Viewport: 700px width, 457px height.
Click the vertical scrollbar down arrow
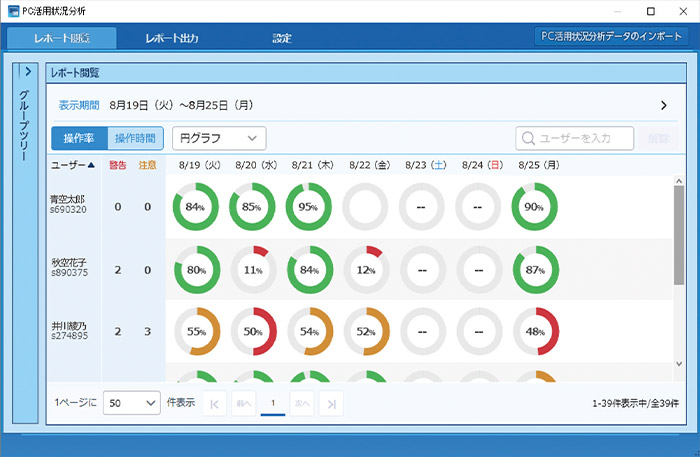(680, 363)
